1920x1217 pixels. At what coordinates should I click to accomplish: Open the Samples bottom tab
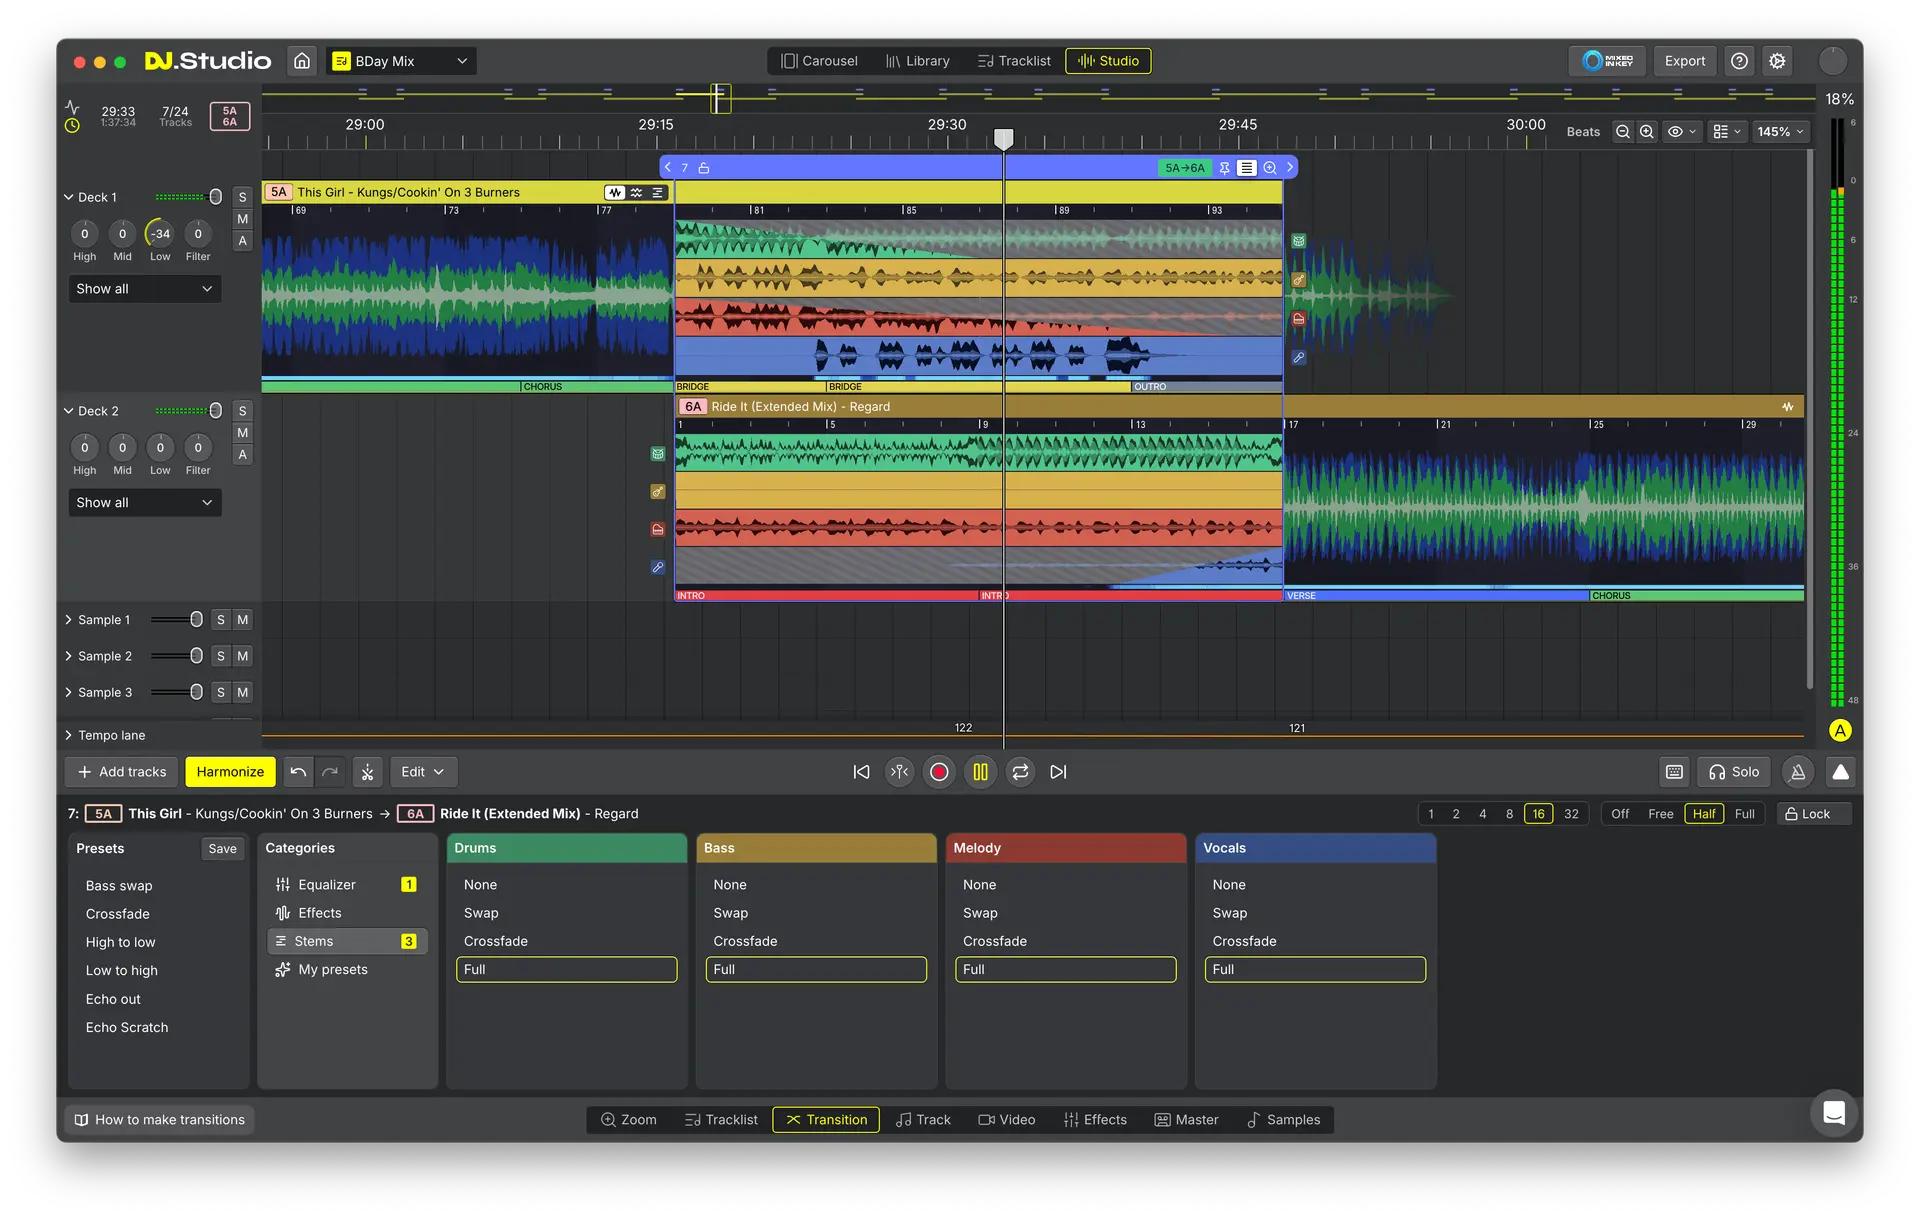pos(1284,1120)
